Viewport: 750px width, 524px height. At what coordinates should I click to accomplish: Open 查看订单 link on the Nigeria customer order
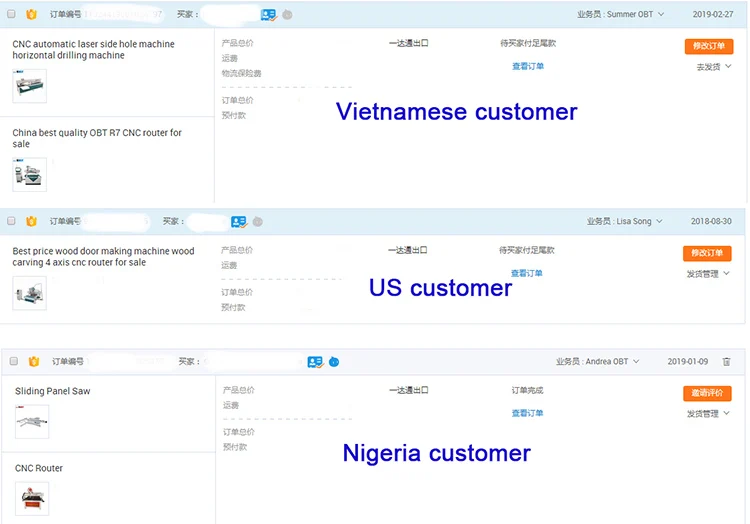point(527,413)
